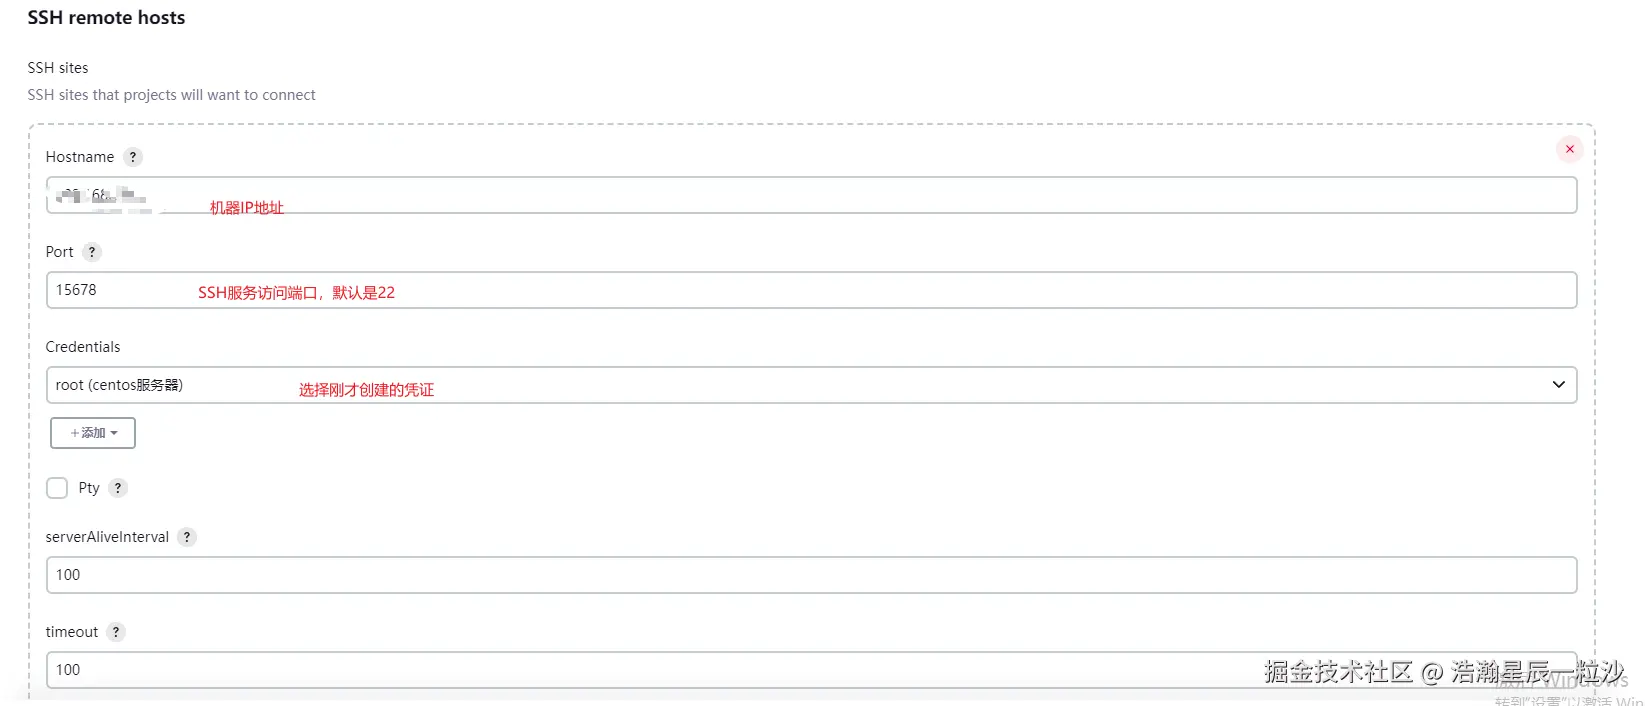Click the chevron arrow of Credentials select
The width and height of the screenshot is (1645, 706).
(x=1558, y=385)
